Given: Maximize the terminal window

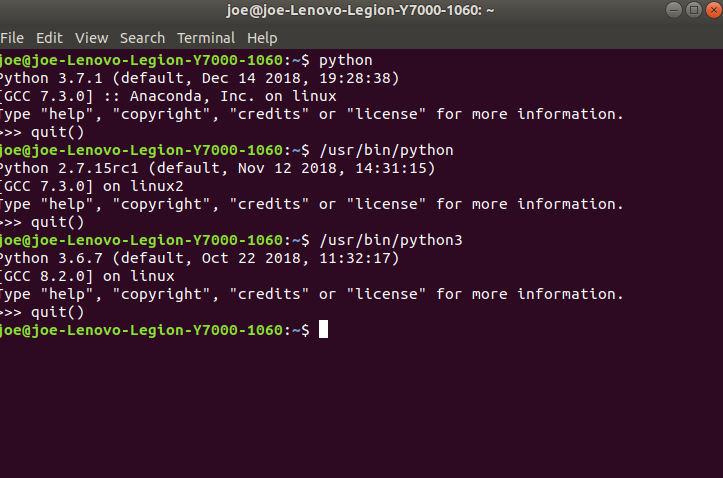Looking at the screenshot, I should click(693, 10).
